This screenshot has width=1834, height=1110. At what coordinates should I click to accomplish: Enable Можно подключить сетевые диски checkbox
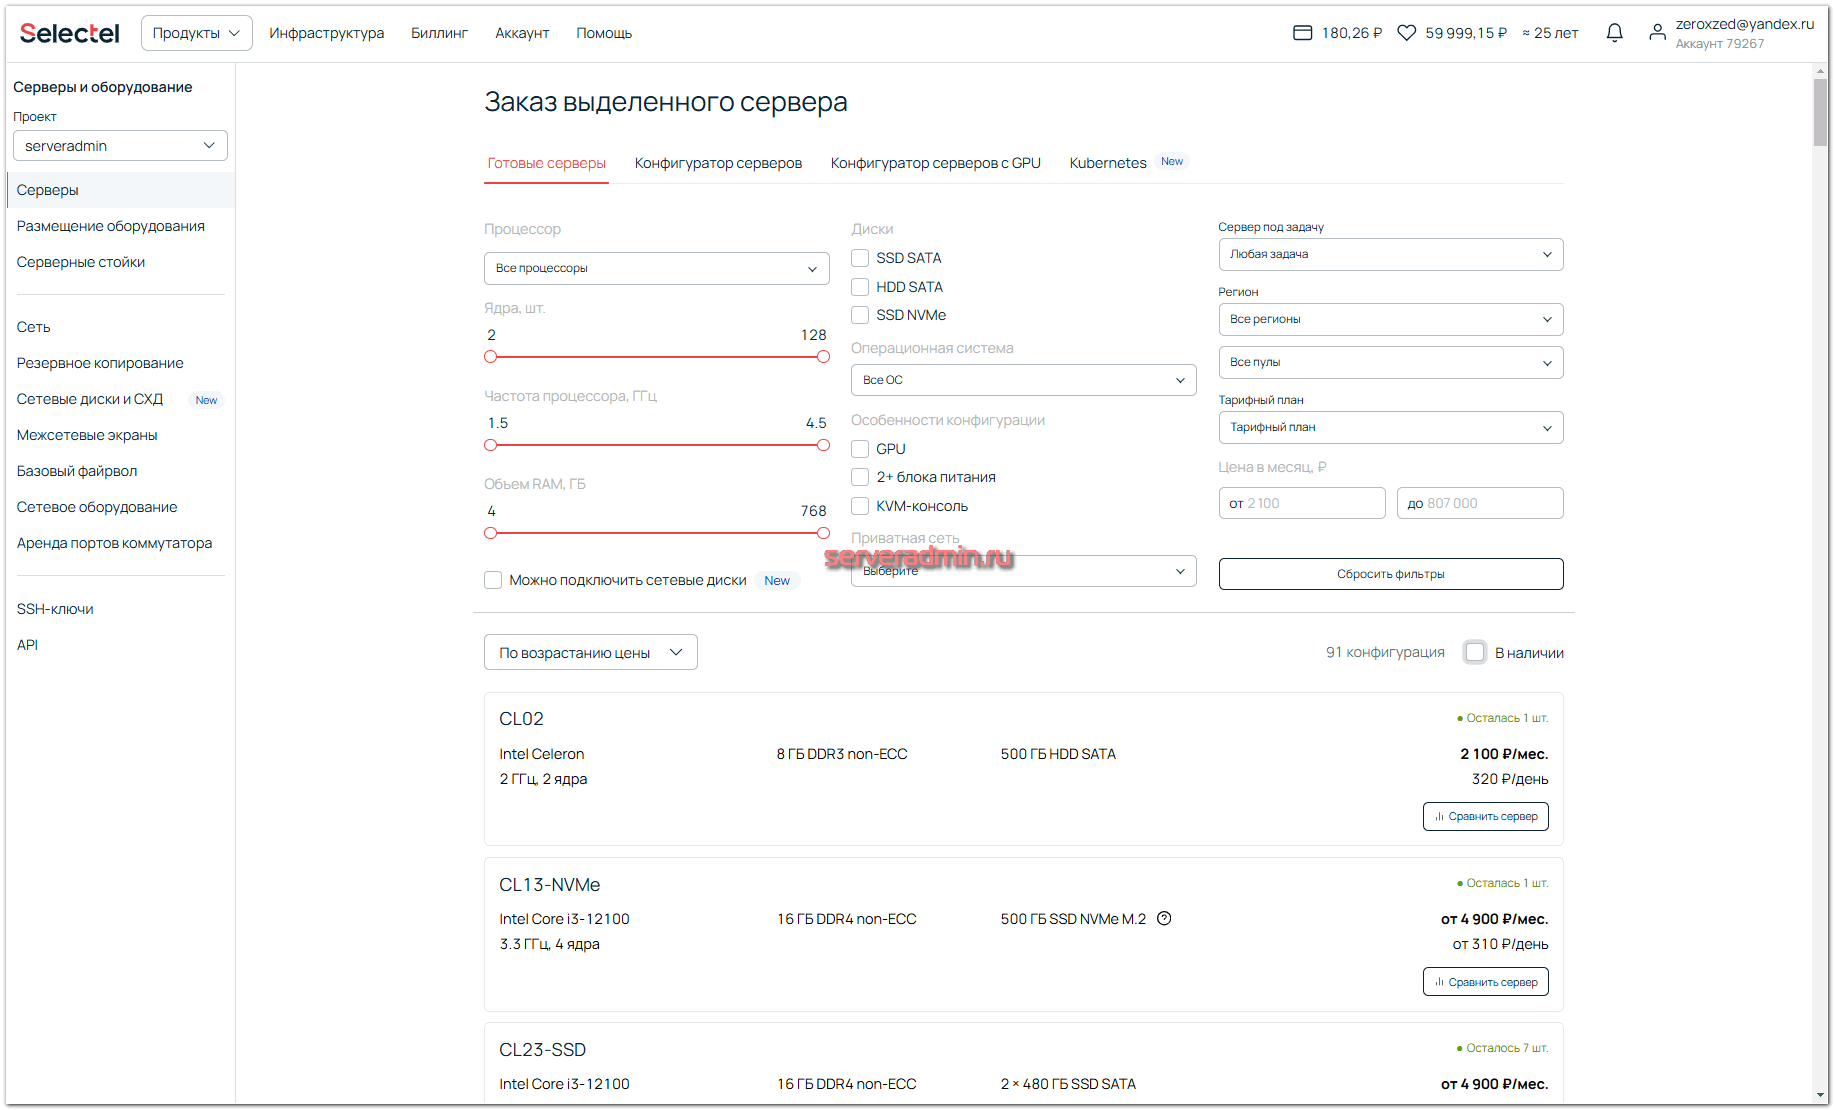pos(493,580)
